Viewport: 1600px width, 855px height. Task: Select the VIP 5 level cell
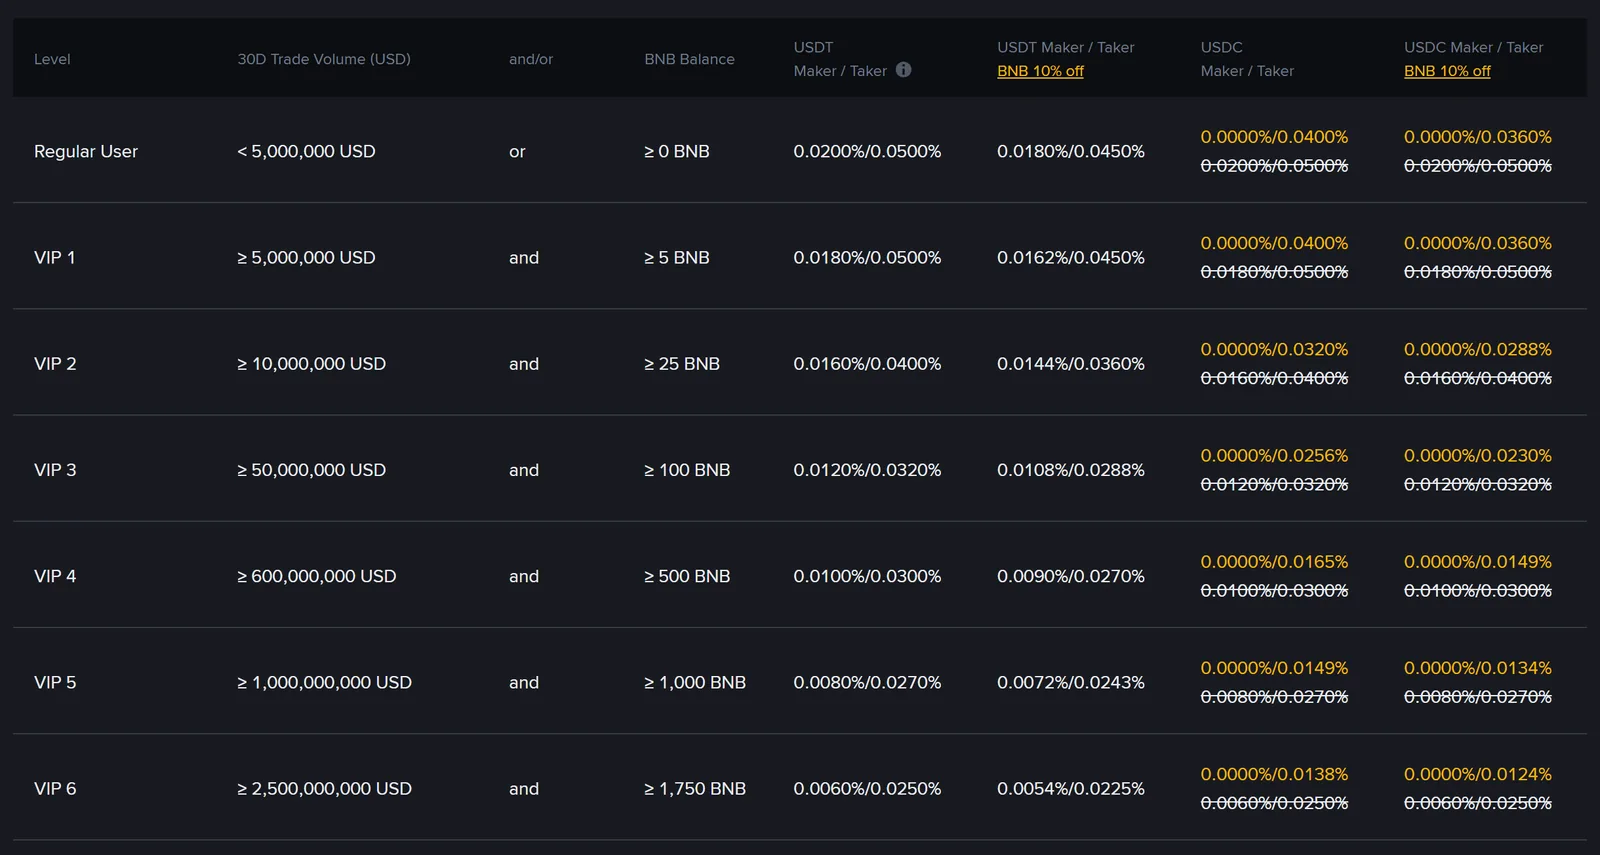point(55,682)
